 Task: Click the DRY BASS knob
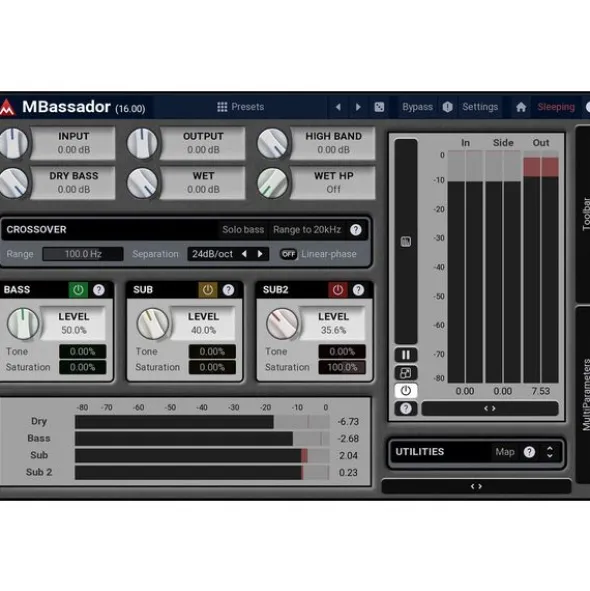click(x=13, y=183)
